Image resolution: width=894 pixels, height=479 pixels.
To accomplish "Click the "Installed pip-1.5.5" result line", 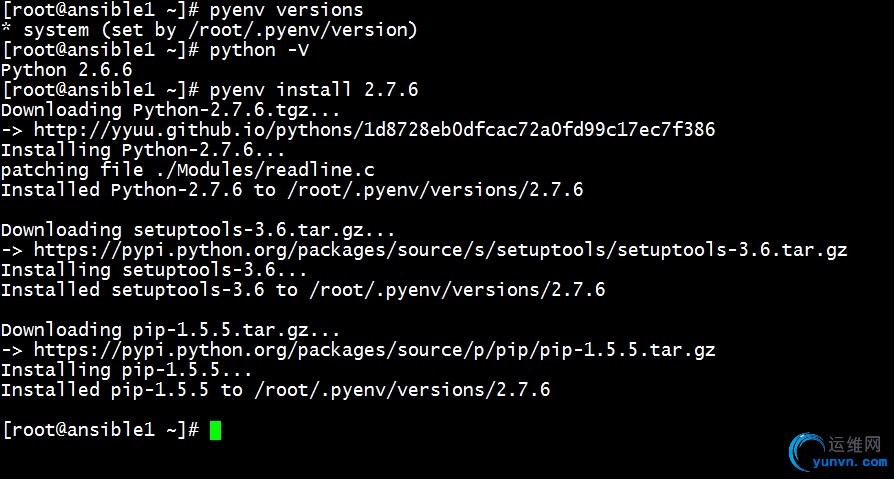I will point(276,390).
